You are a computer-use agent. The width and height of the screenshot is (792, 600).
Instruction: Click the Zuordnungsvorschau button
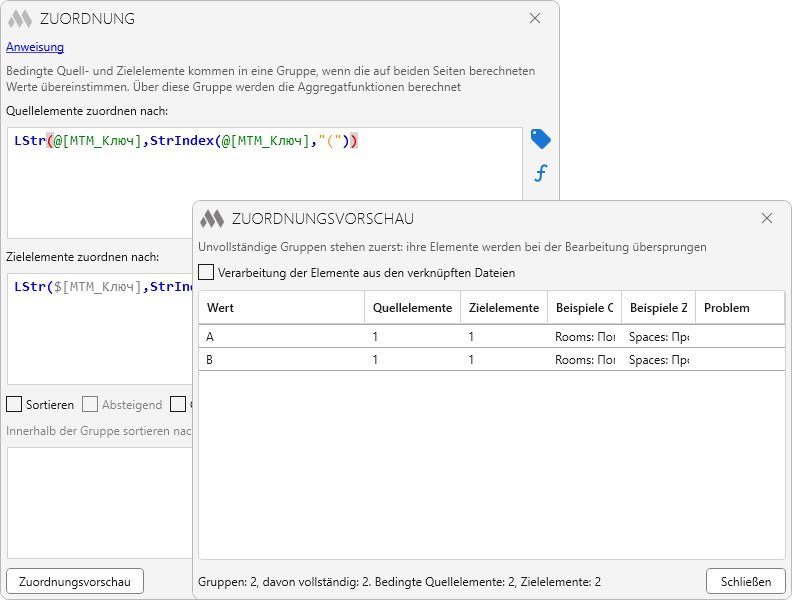[x=75, y=581]
